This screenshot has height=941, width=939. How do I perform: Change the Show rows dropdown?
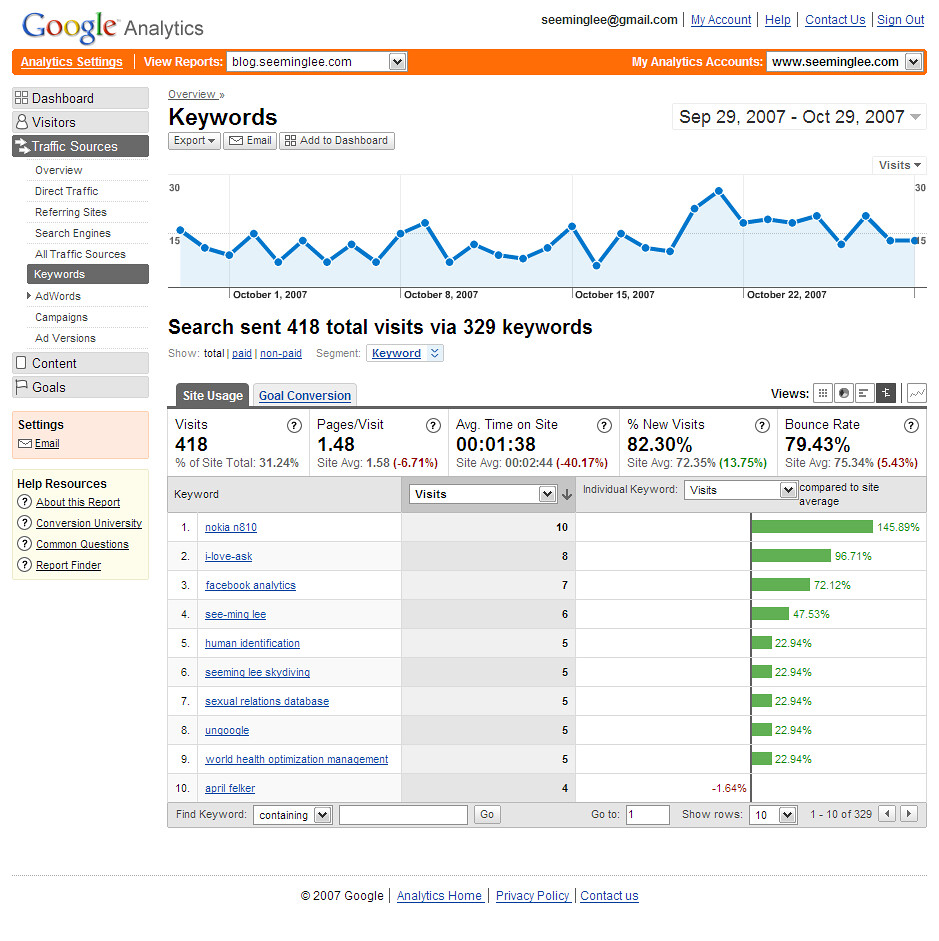click(773, 815)
